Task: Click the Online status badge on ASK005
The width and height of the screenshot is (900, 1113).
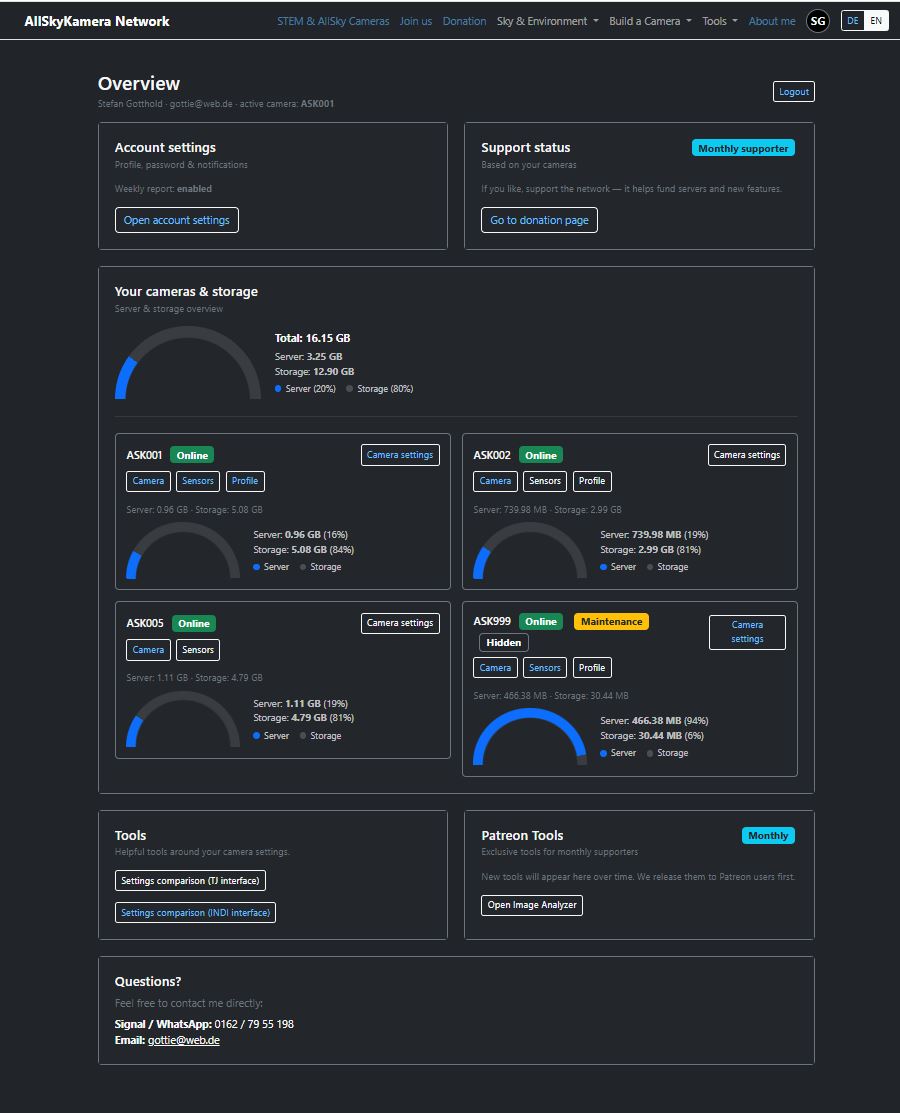Action: 193,622
